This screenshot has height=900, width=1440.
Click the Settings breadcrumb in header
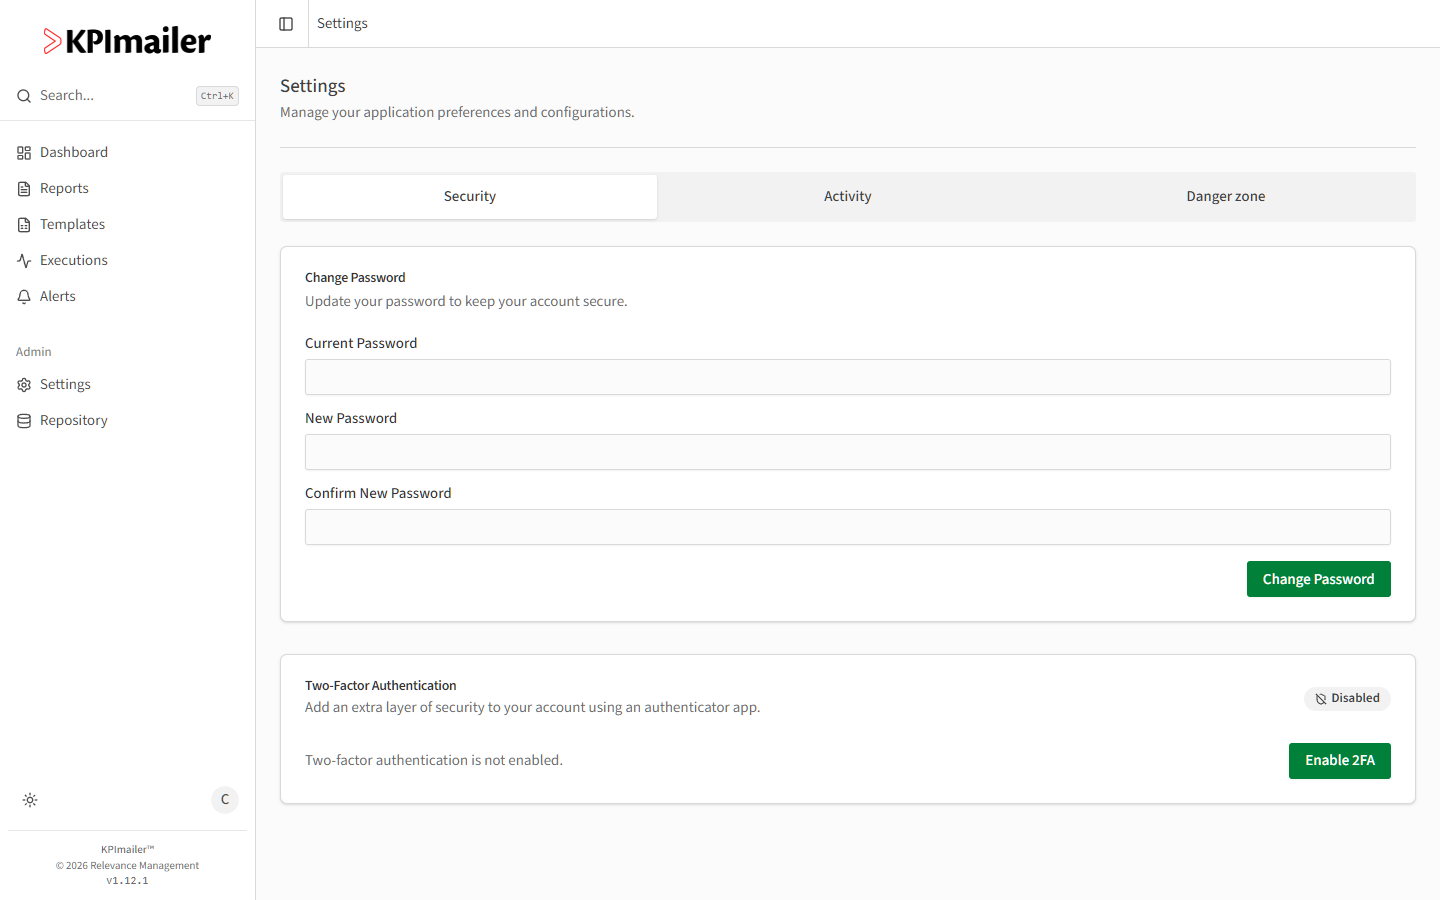click(x=342, y=24)
